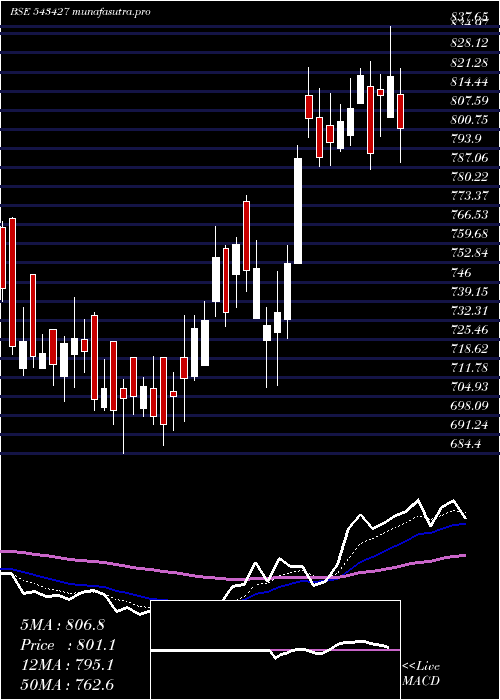500x700 pixels.
Task: Click the 773.37 price axis label
Action: 469,196
